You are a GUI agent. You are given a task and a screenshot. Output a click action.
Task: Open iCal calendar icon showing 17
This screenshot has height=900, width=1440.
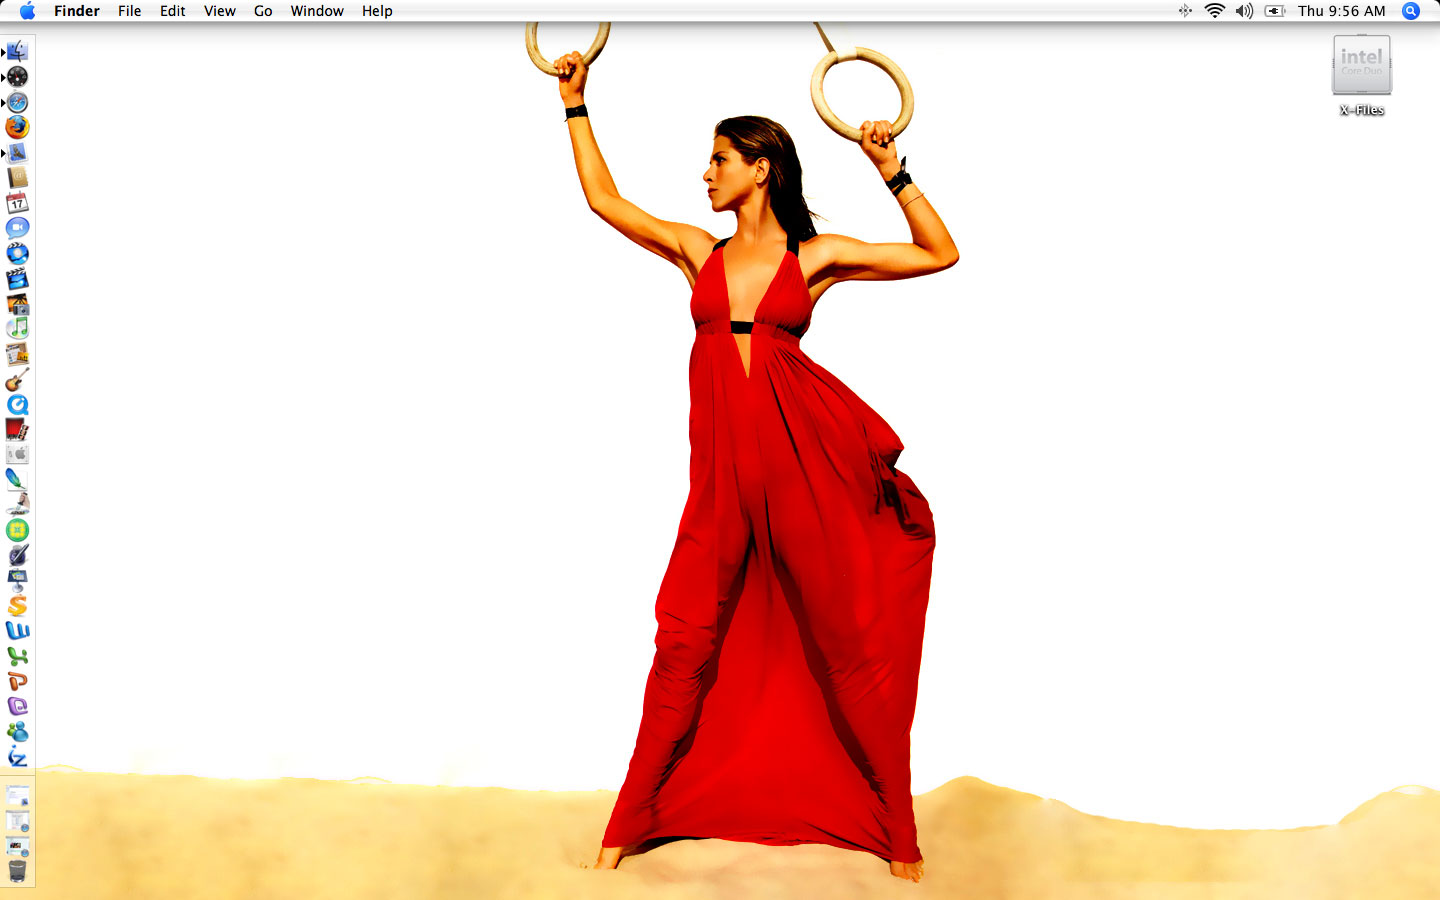pos(17,203)
